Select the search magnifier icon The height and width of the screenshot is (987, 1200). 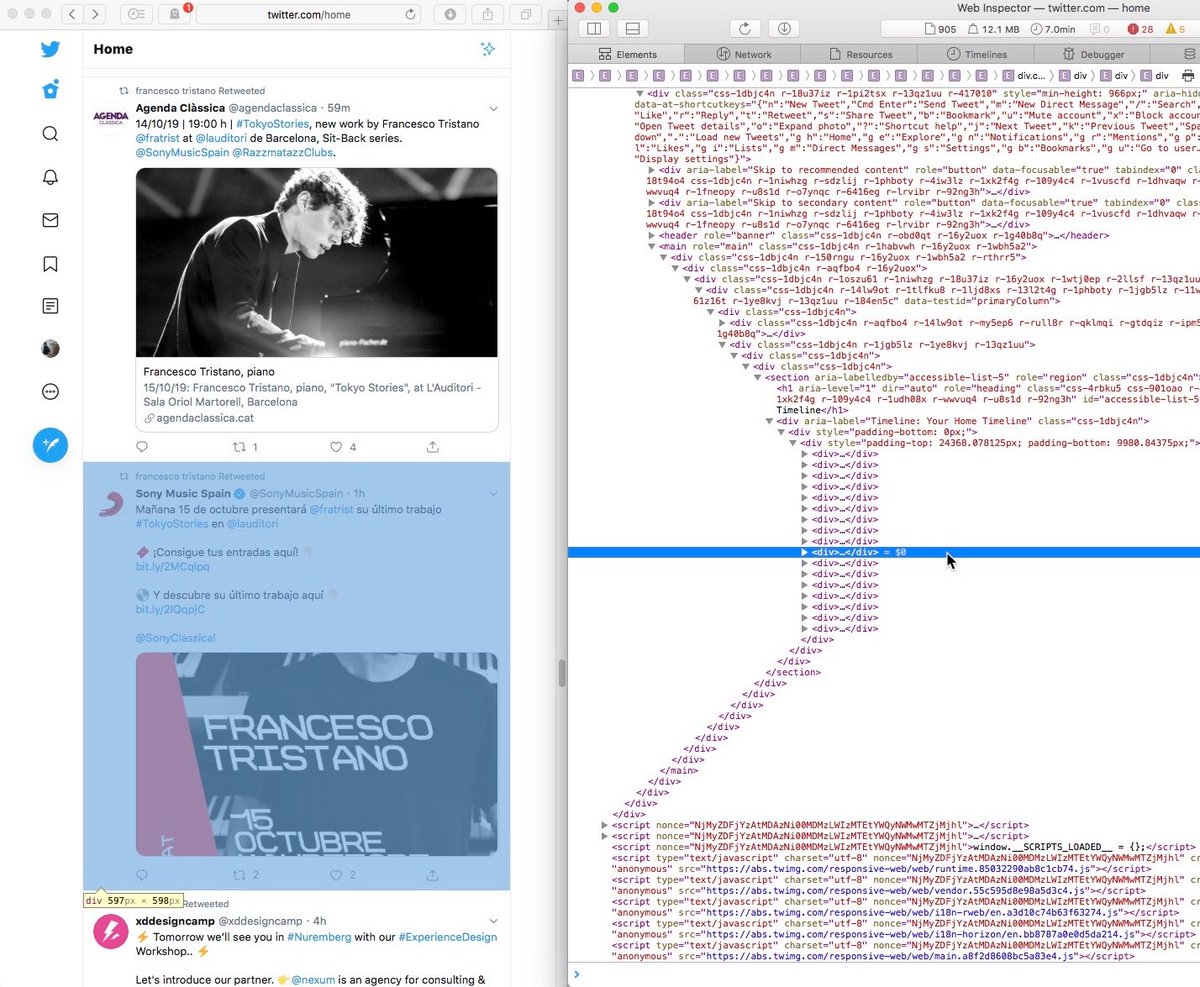50,133
